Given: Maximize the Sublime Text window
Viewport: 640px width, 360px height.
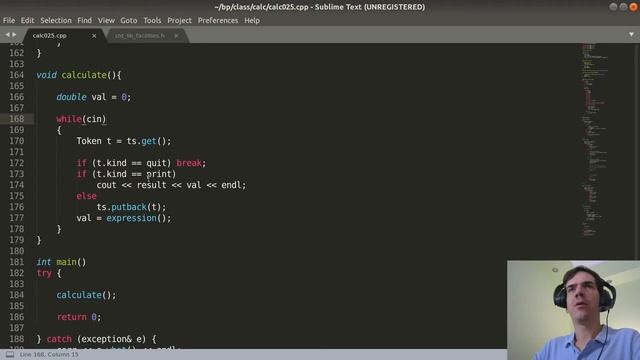Looking at the screenshot, I should click(623, 7).
